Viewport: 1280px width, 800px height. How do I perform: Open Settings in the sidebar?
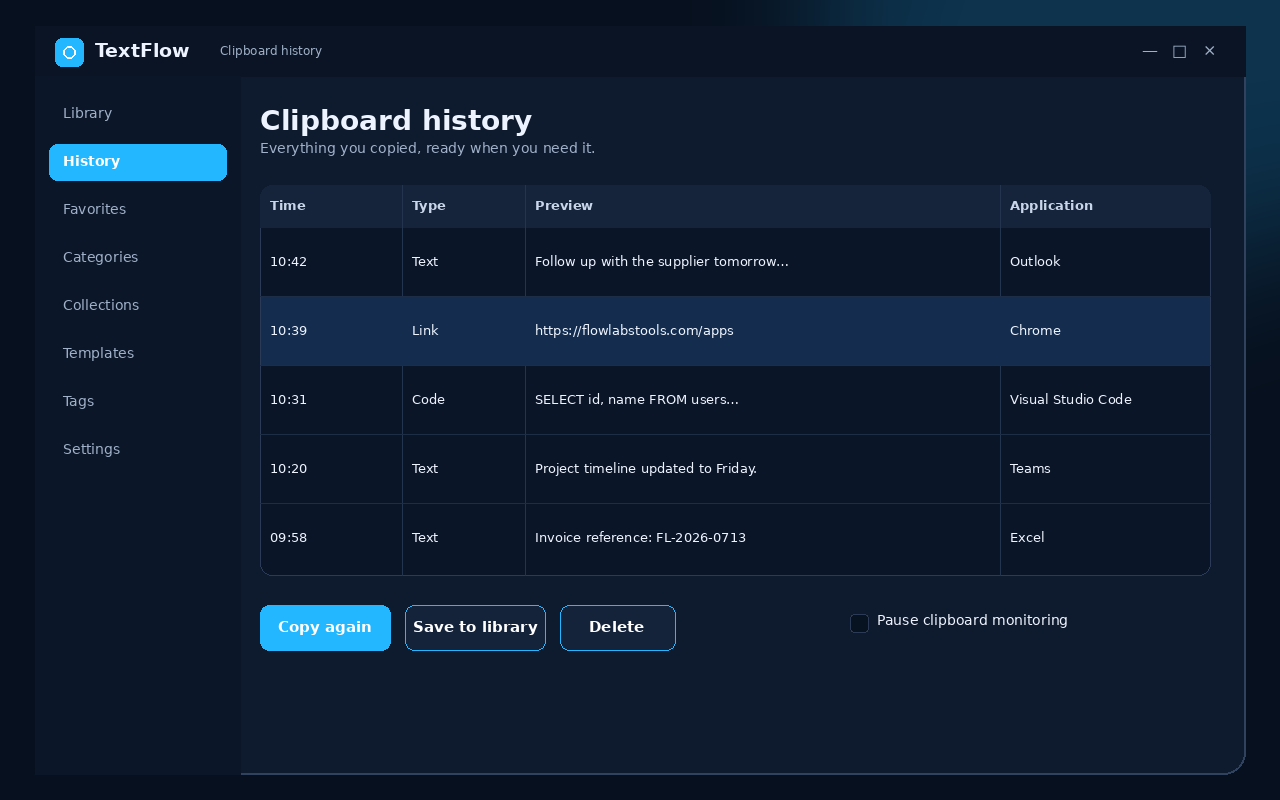pyautogui.click(x=138, y=450)
